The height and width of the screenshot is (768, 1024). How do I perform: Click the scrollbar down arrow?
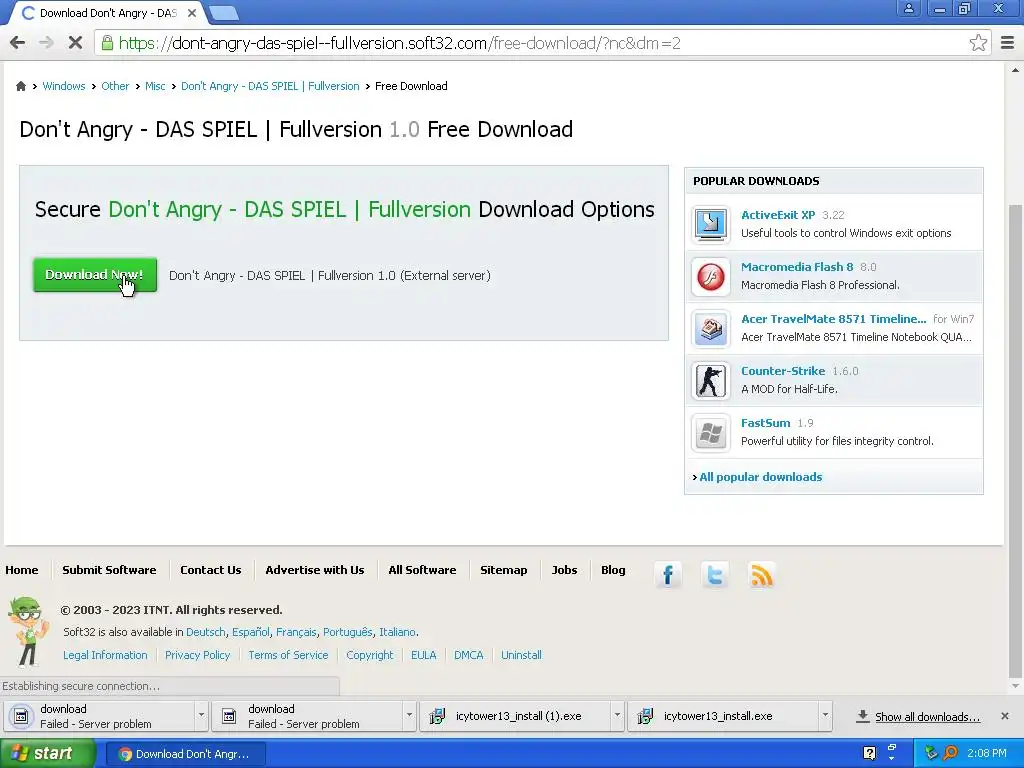[1015, 686]
